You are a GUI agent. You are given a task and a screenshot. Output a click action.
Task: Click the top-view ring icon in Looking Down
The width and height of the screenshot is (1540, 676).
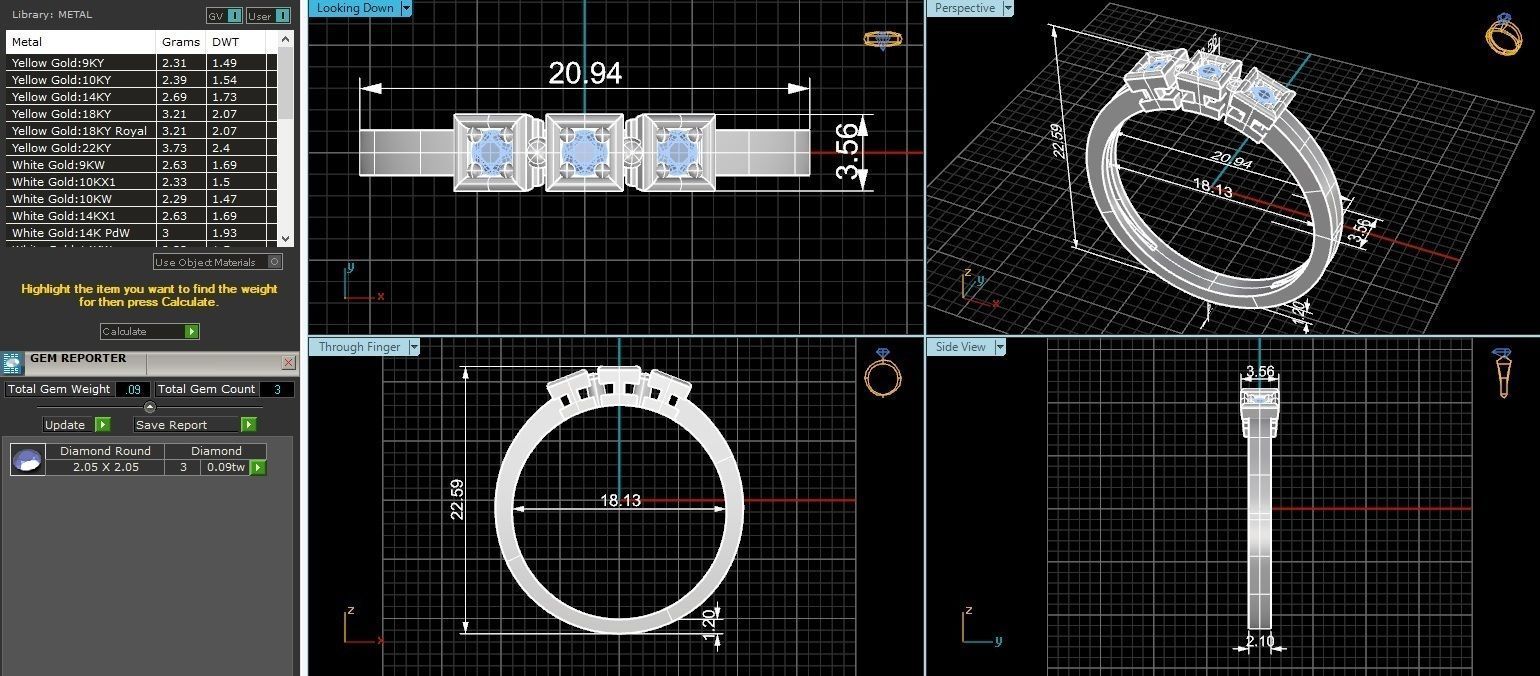pos(884,40)
